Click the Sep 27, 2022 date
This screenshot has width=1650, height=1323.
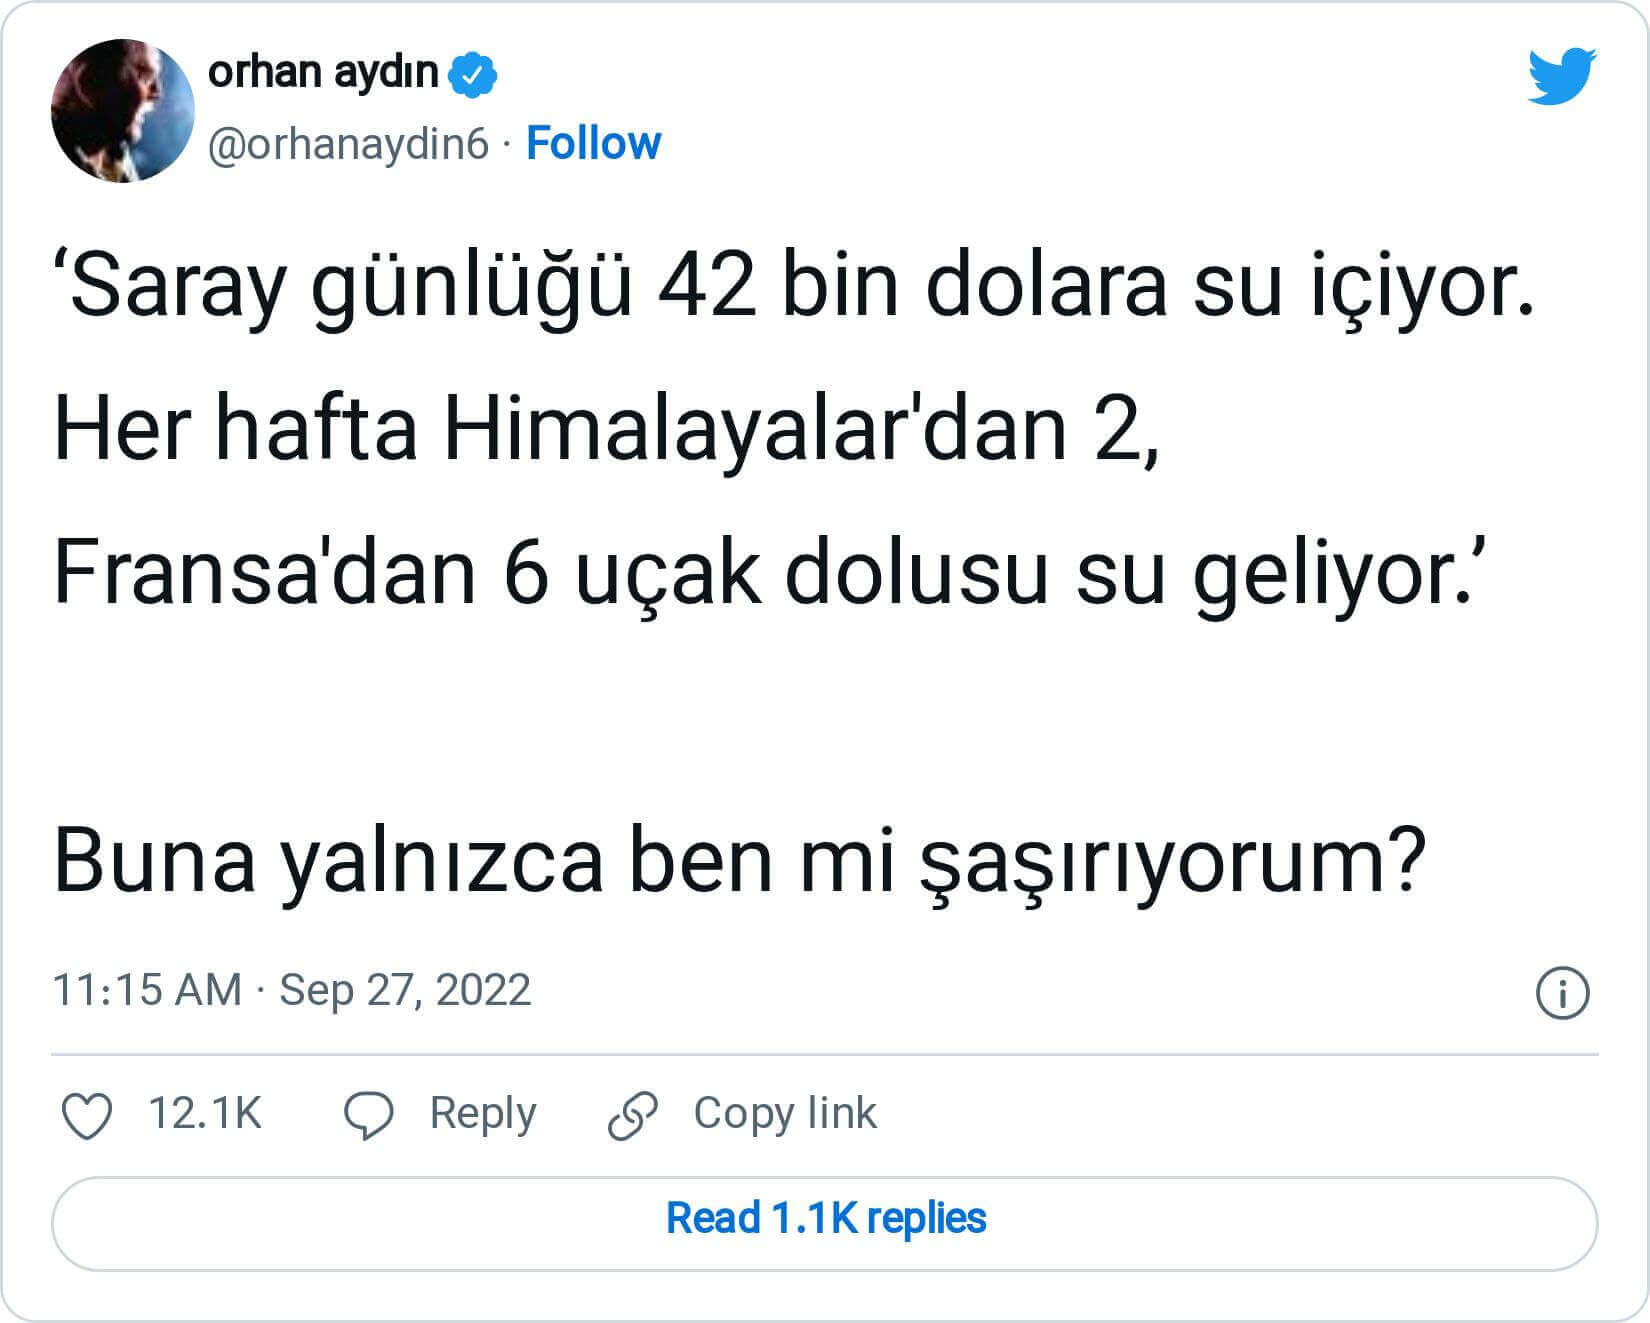tap(405, 990)
